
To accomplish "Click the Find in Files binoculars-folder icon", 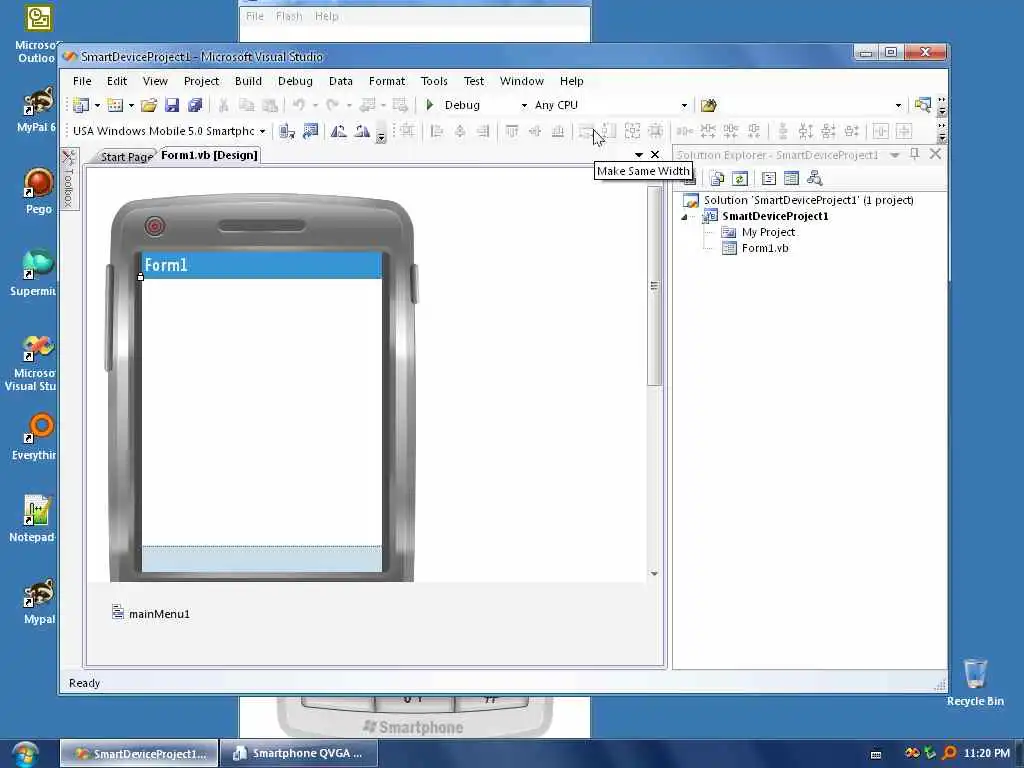I will pyautogui.click(x=709, y=105).
